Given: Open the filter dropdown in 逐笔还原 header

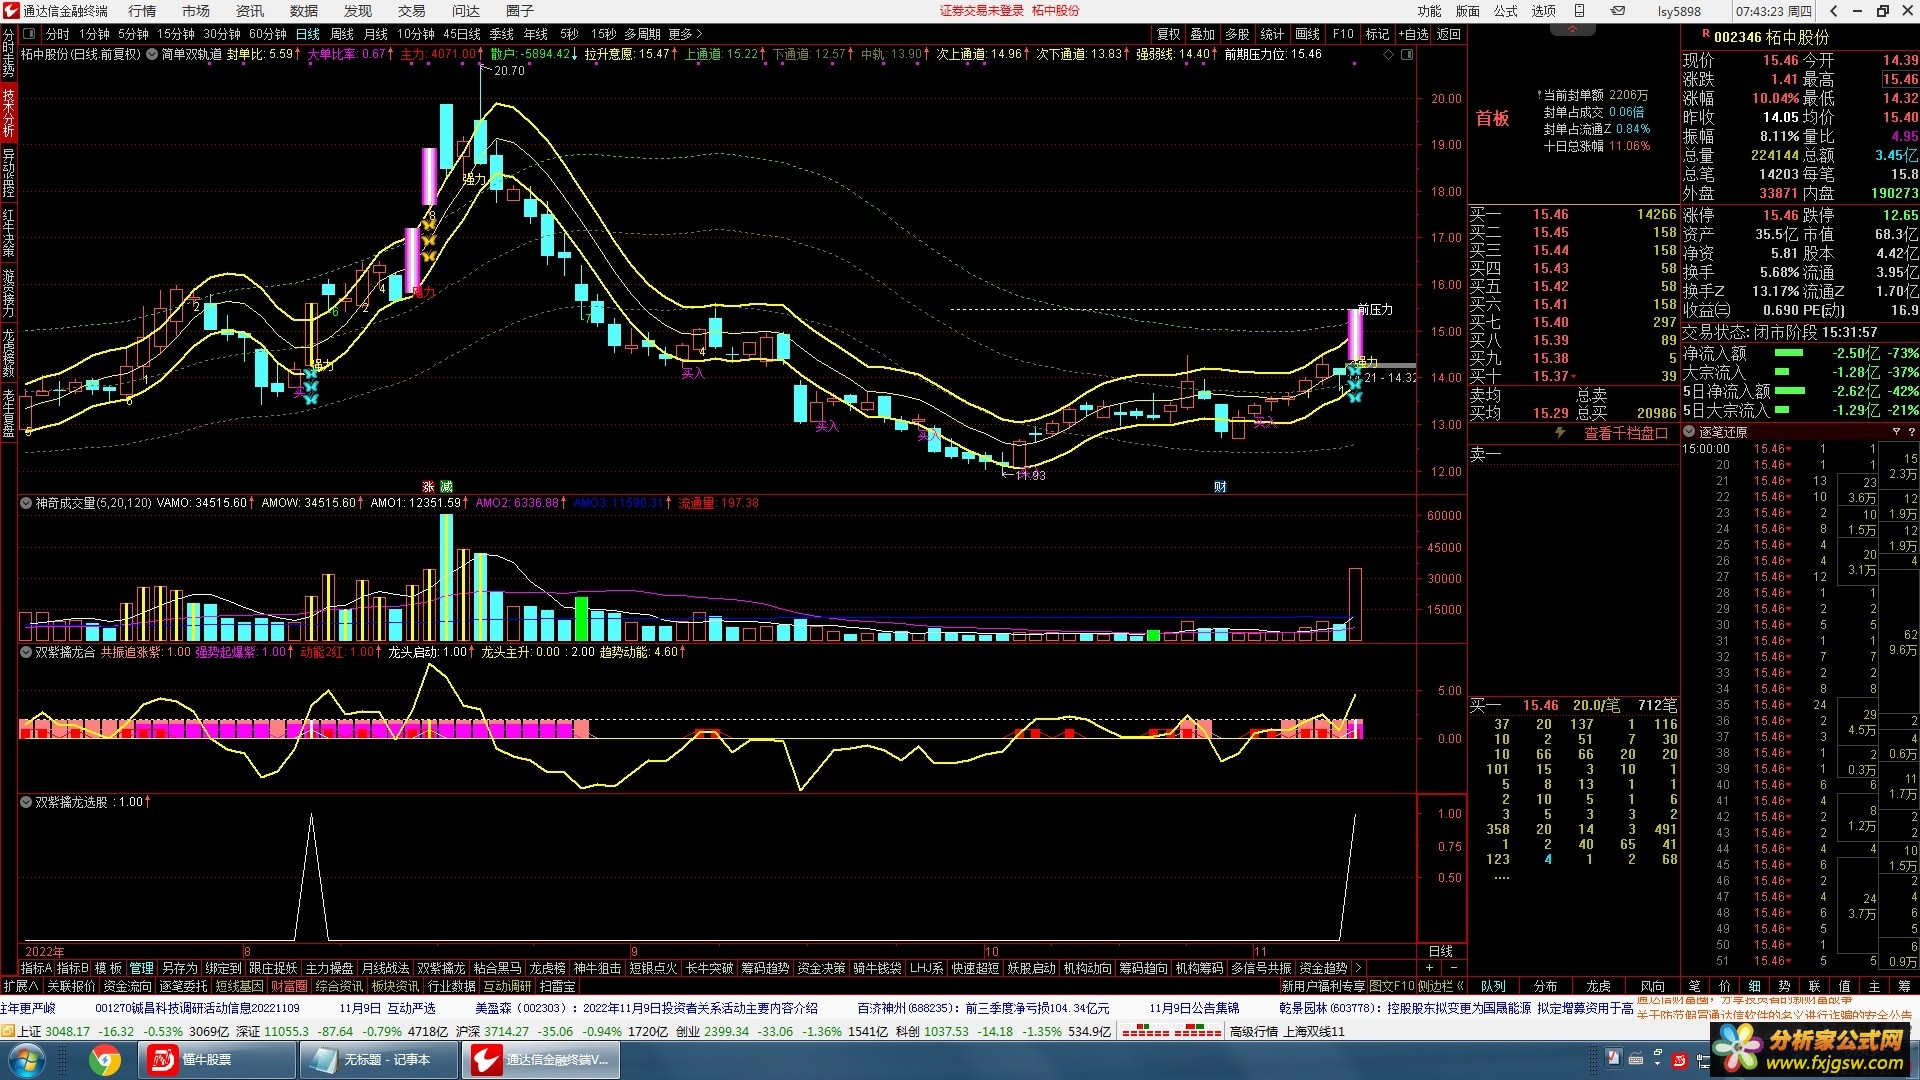Looking at the screenshot, I should [1896, 432].
